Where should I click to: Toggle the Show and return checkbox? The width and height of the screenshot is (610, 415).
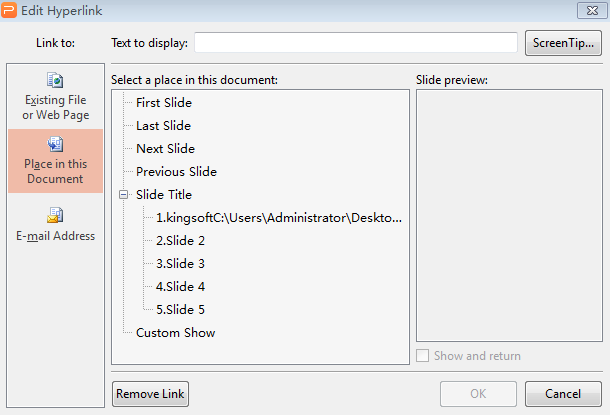coord(422,355)
